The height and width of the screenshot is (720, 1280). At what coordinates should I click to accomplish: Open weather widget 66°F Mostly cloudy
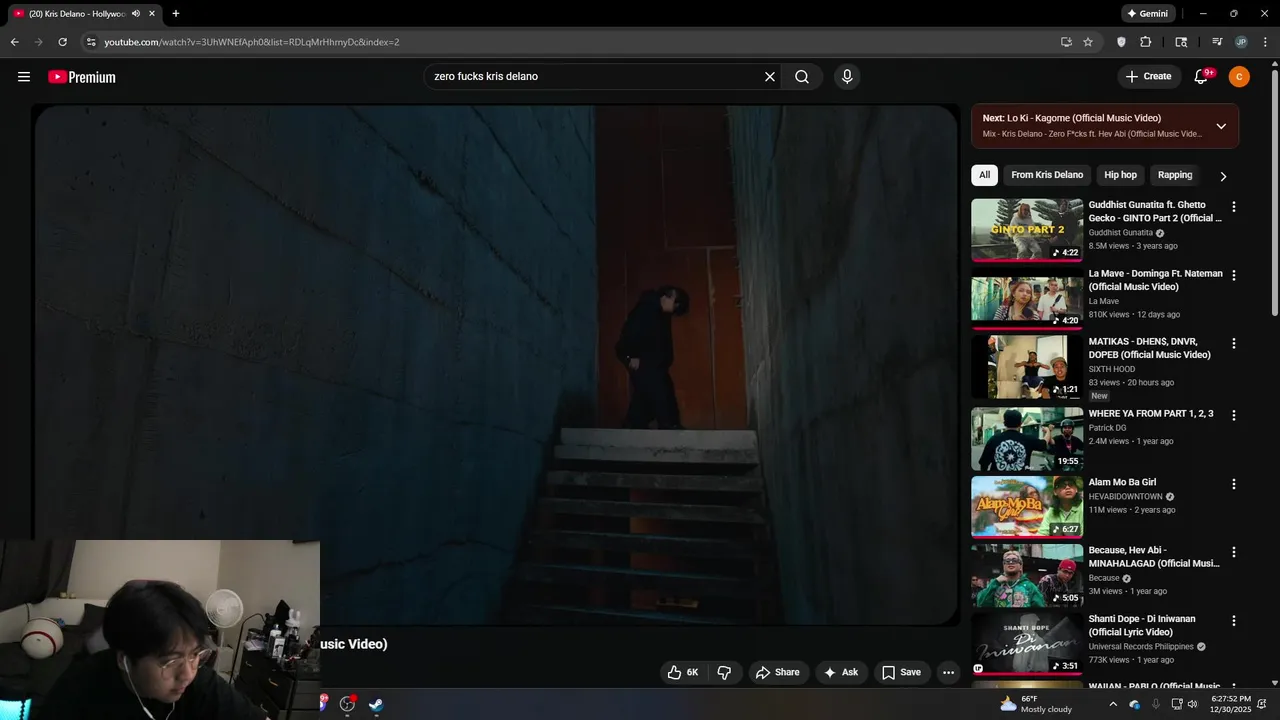(x=1035, y=704)
